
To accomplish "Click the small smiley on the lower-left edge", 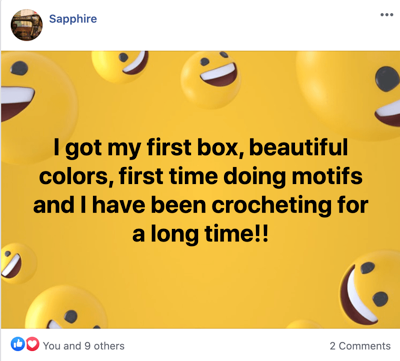I will [17, 263].
